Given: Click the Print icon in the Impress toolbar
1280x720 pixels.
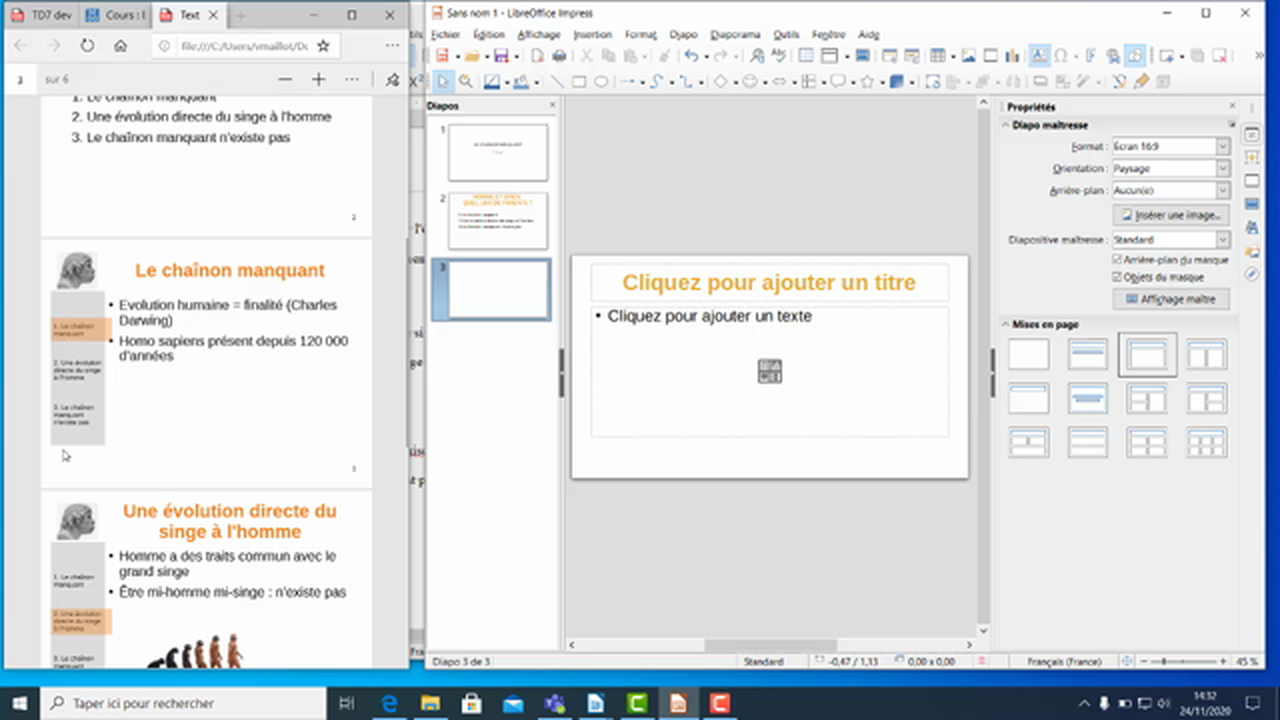Looking at the screenshot, I should [559, 56].
